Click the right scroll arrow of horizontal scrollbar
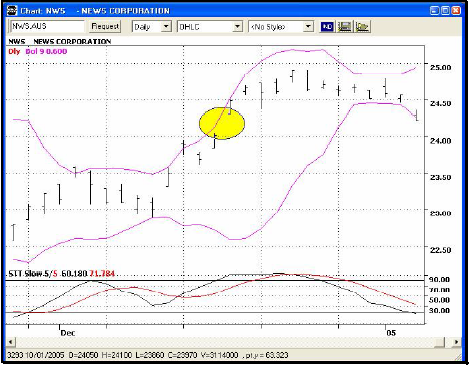469x366 pixels. (x=456, y=342)
